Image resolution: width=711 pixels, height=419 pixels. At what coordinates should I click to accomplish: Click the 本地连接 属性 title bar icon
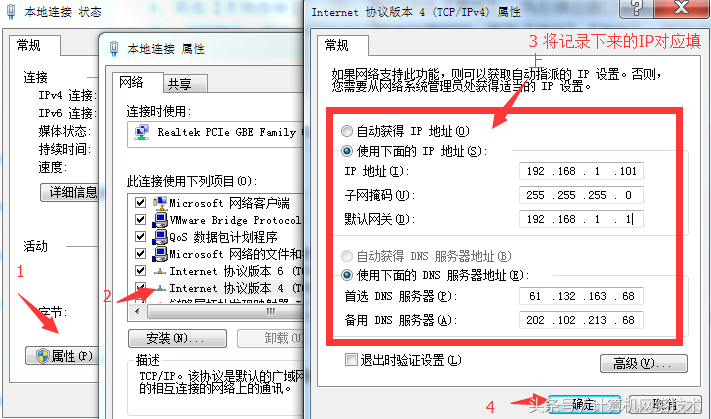[114, 49]
